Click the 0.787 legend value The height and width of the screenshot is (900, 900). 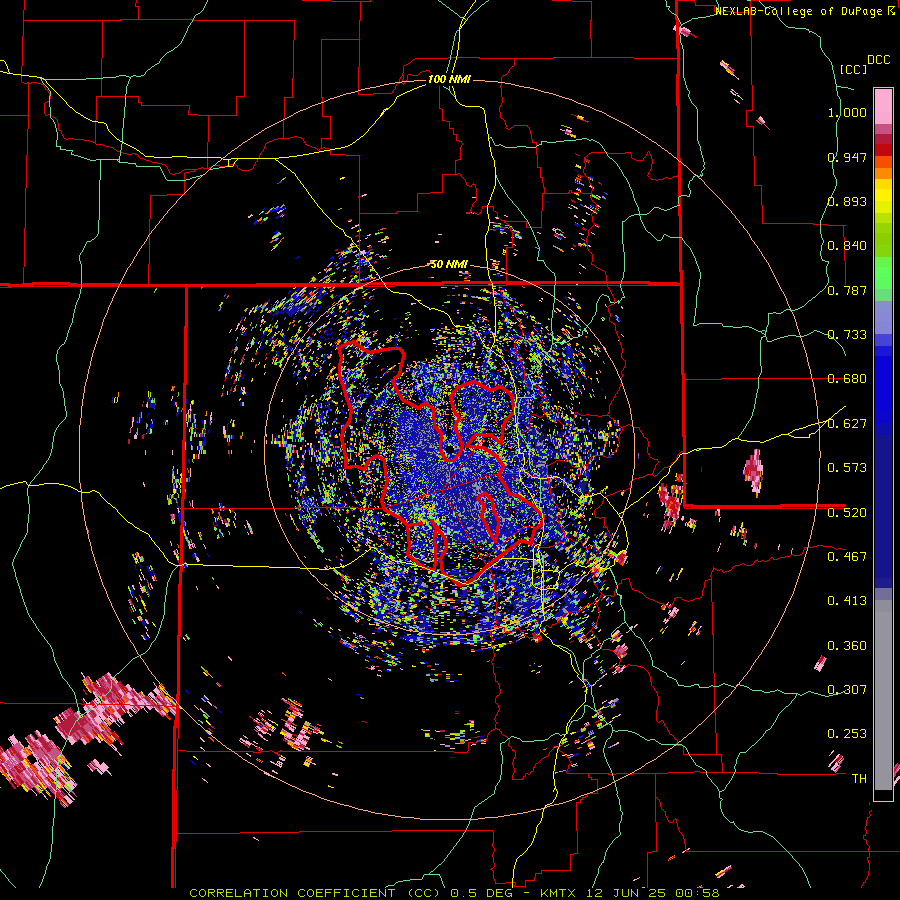pyautogui.click(x=847, y=290)
